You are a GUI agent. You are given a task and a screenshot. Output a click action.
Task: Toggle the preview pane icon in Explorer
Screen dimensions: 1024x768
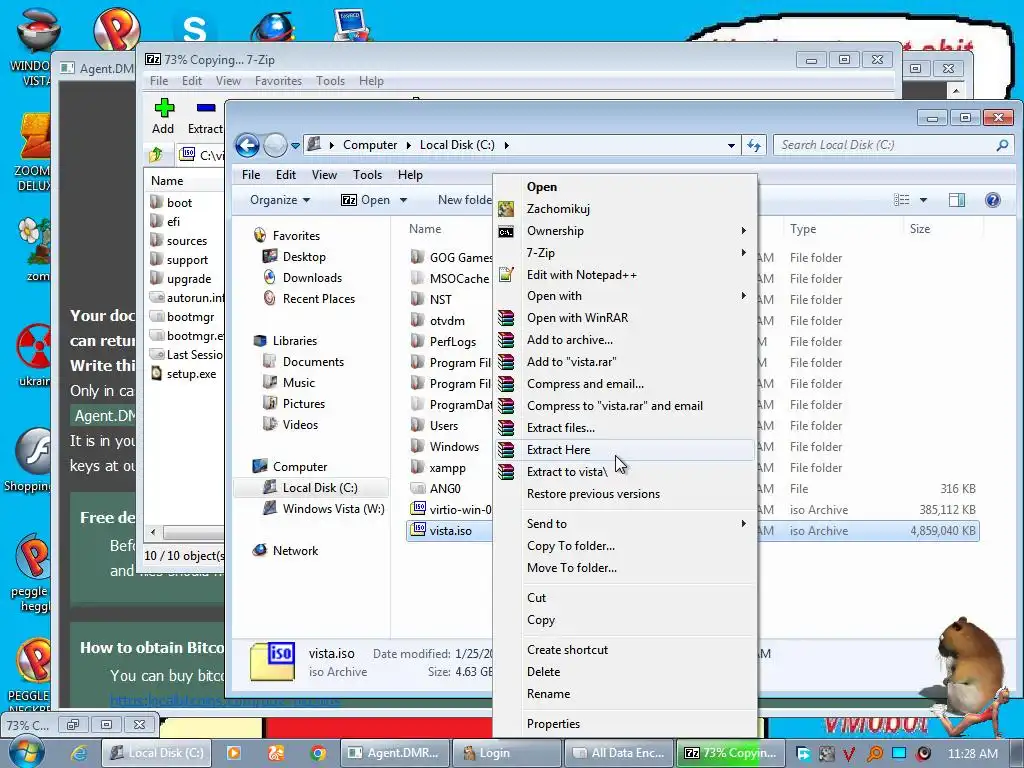[x=957, y=200]
